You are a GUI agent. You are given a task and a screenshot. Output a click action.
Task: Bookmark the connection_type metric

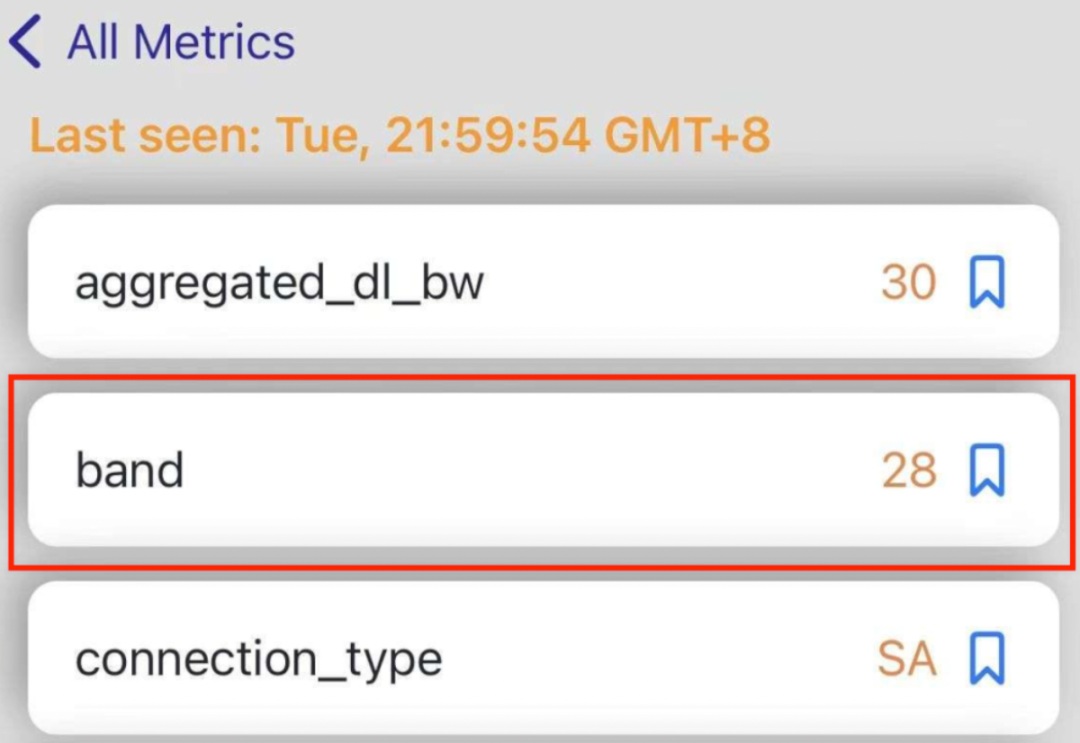tap(987, 658)
